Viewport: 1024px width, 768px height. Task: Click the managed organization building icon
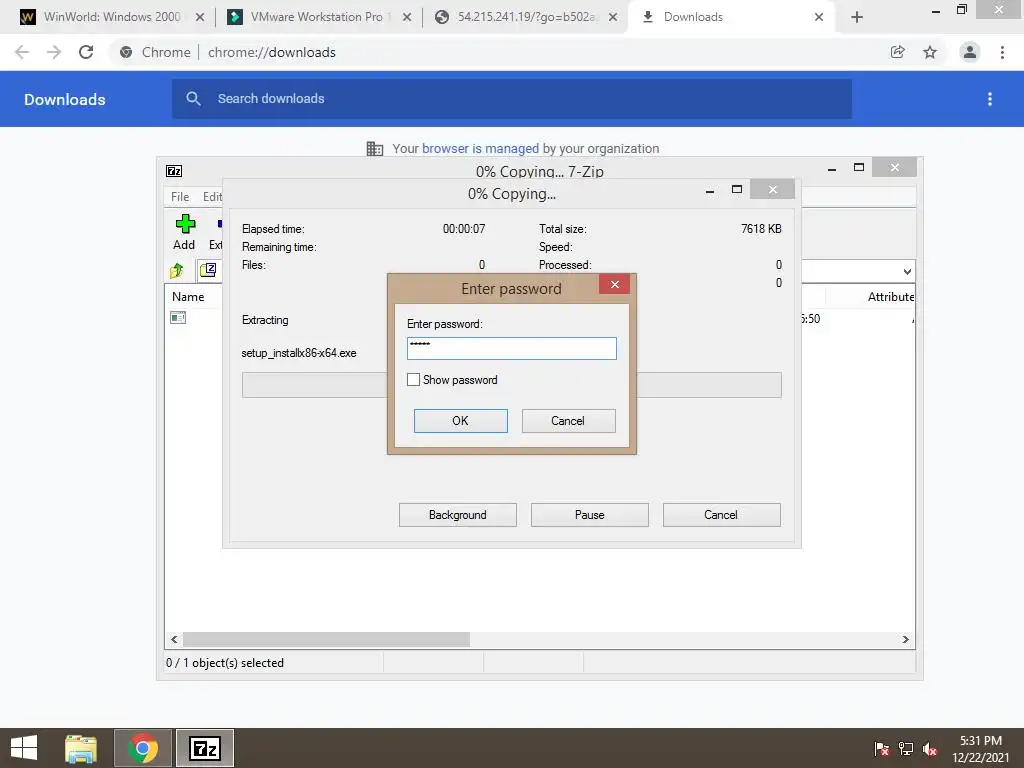(375, 148)
